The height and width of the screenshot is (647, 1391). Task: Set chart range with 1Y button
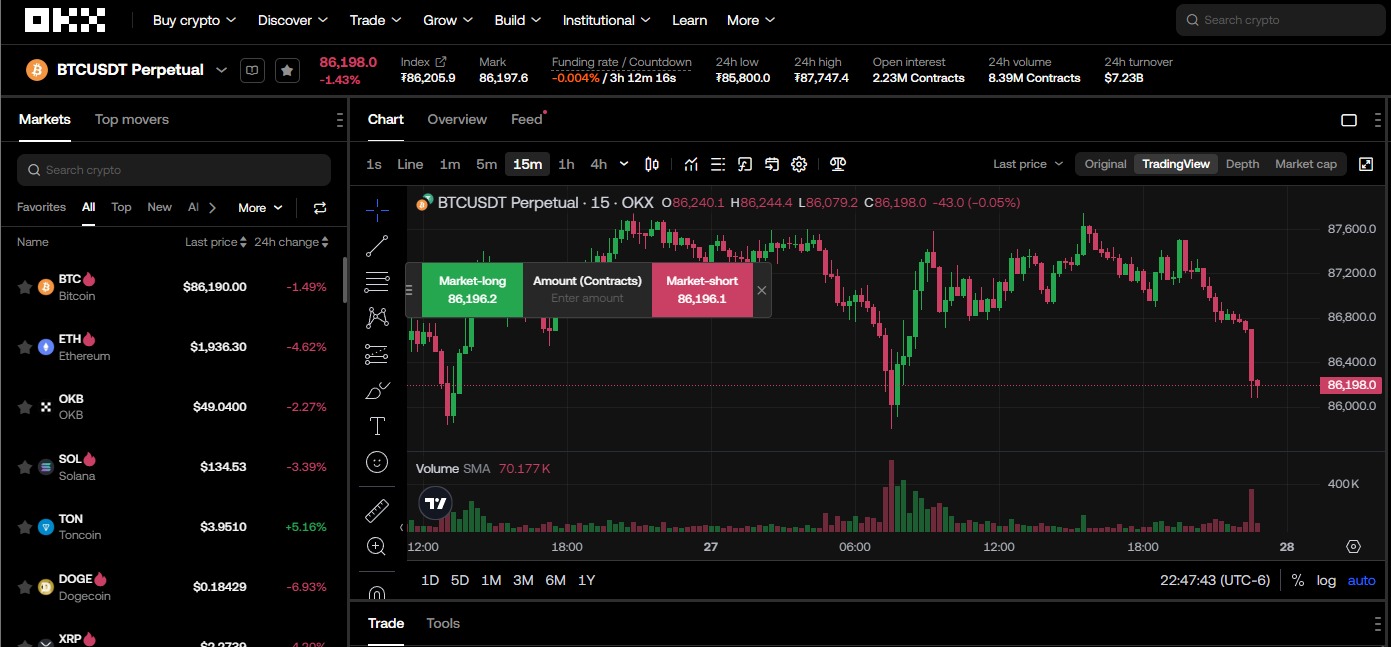coord(588,580)
